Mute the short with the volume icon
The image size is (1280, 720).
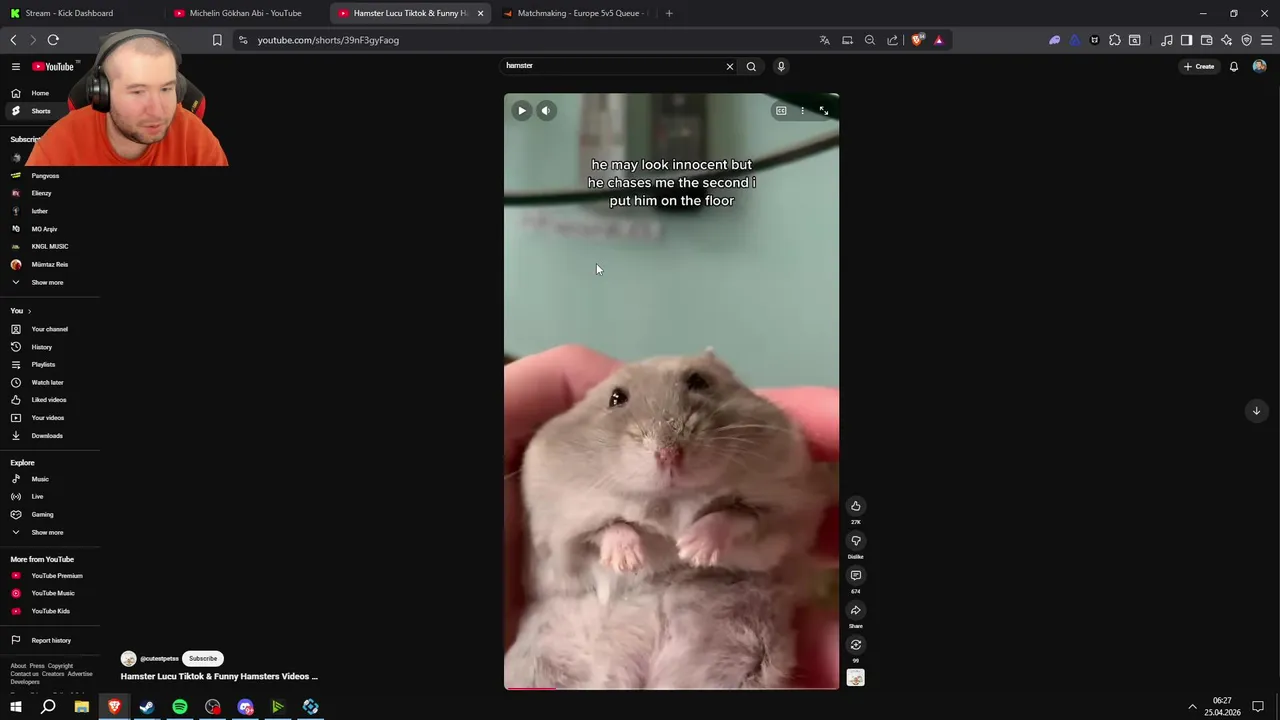click(545, 111)
